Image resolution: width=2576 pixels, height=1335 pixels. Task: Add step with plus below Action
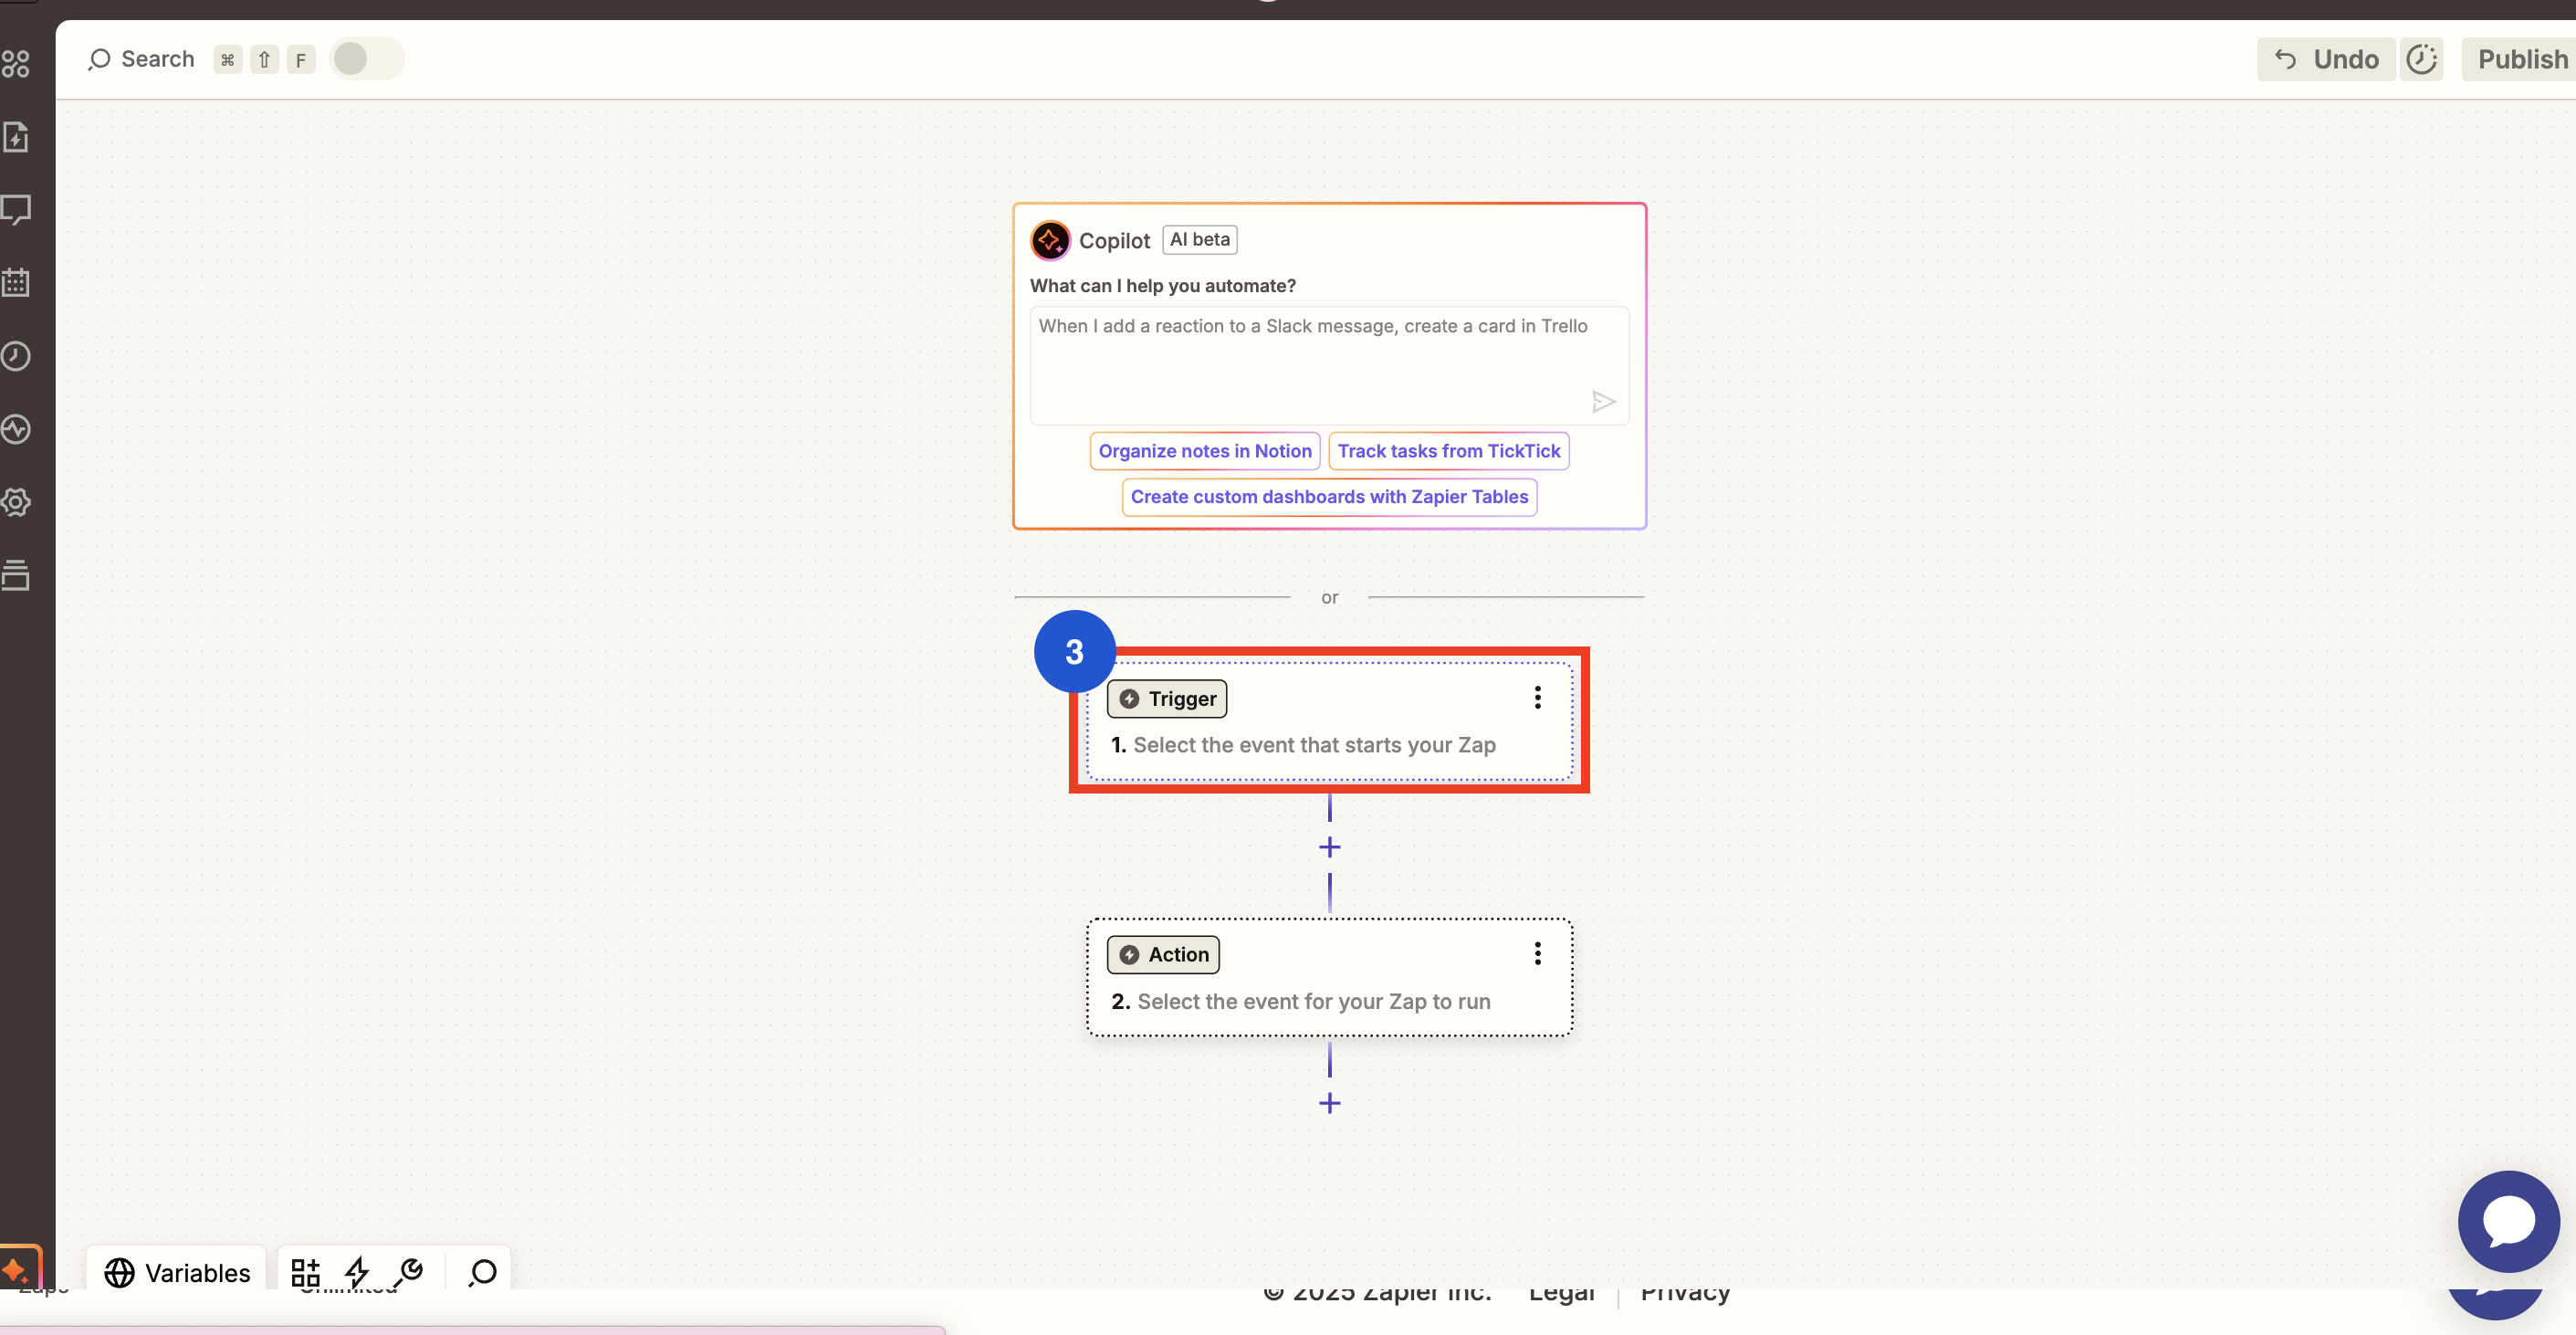click(x=1329, y=1104)
